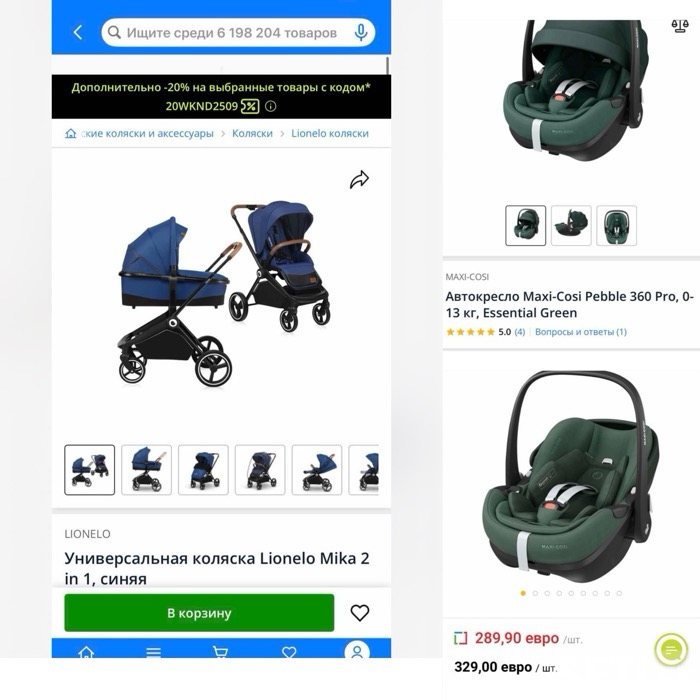Screen dimensions: 700x700
Task: Click the magnifier search icon
Action: [114, 32]
